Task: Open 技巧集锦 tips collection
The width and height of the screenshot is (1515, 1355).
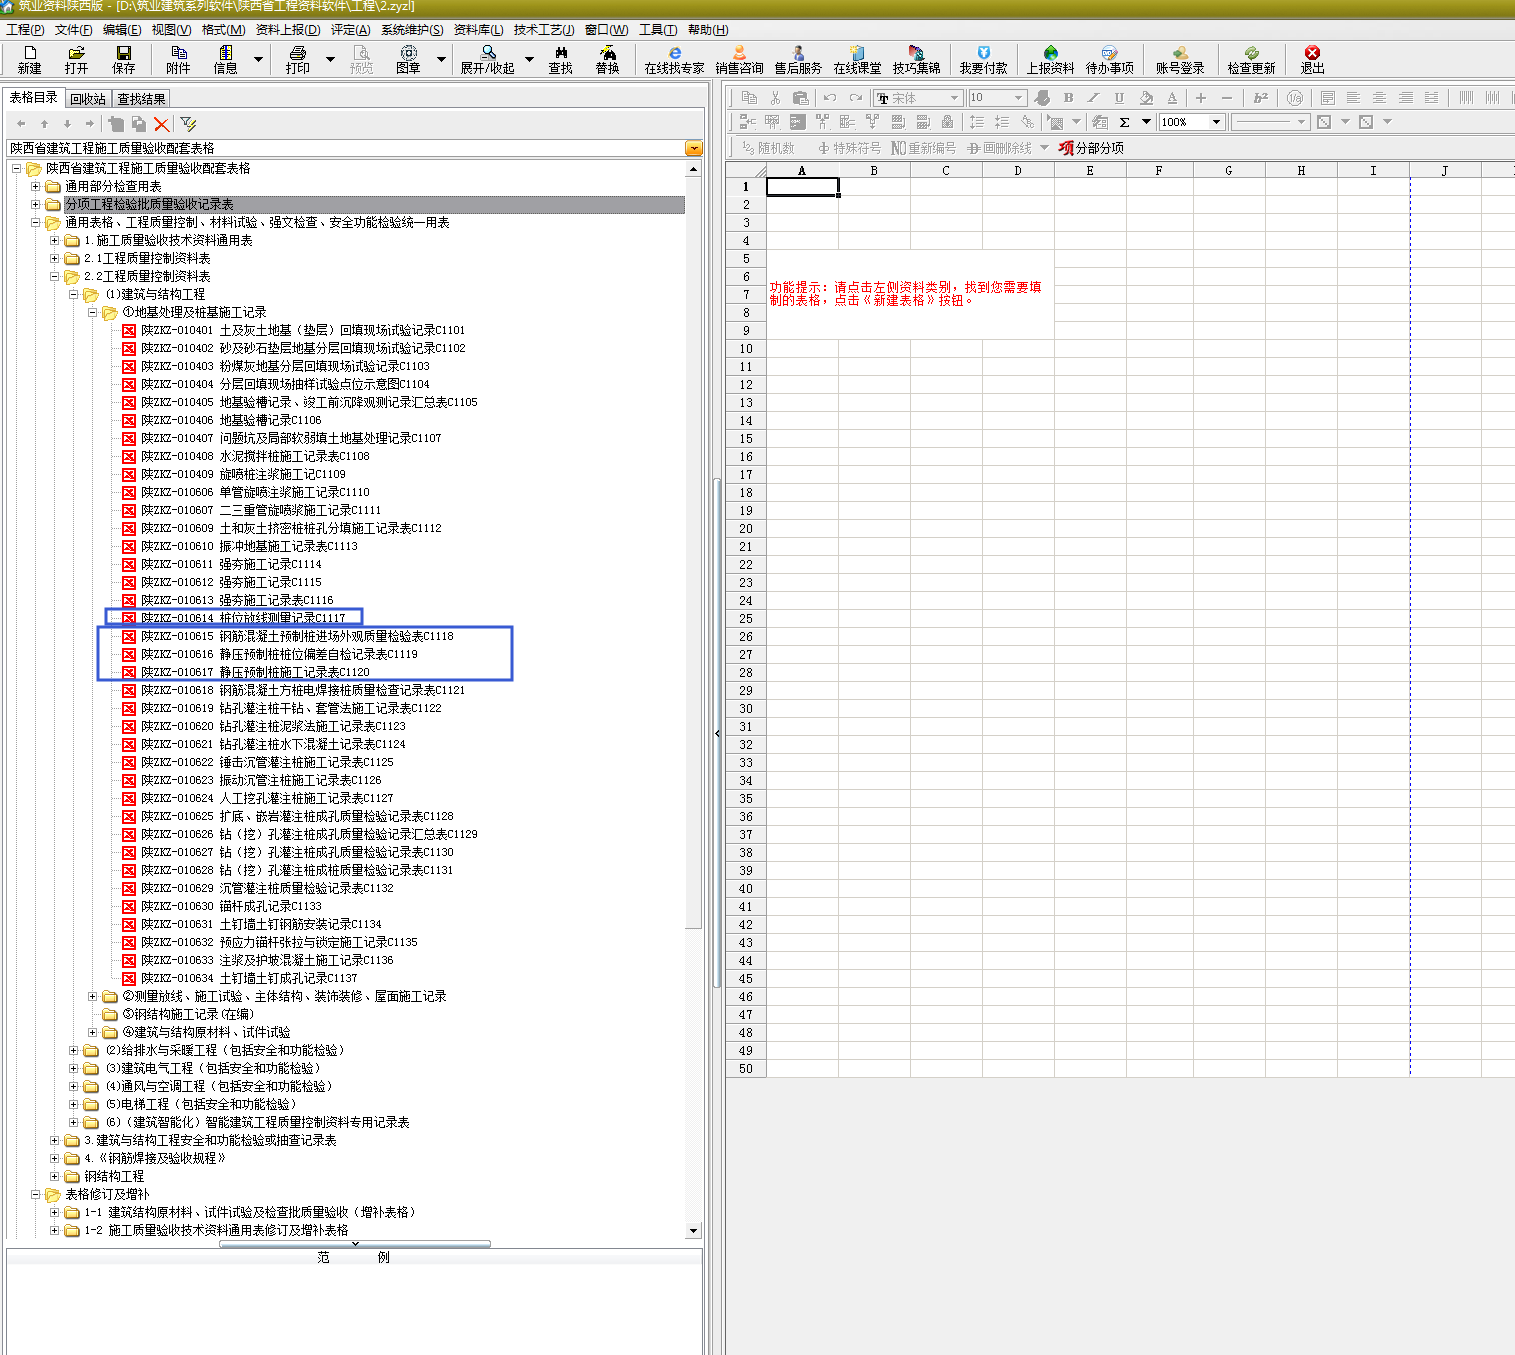Action: click(917, 60)
